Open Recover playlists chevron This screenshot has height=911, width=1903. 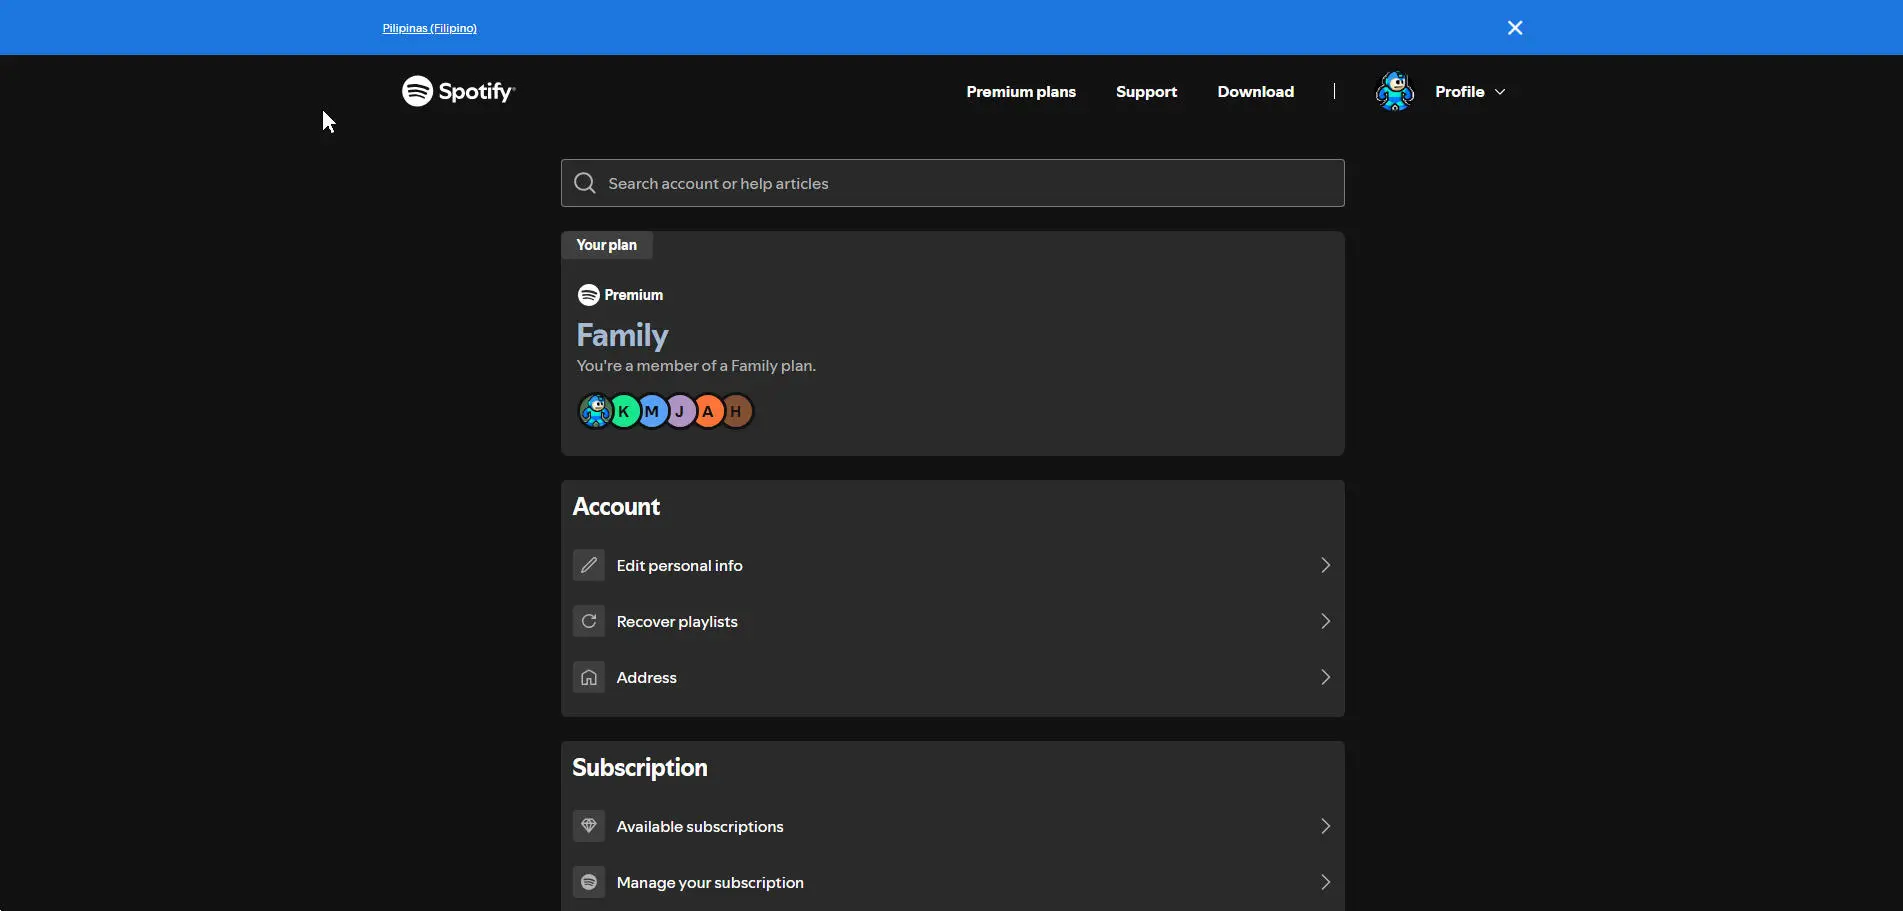[x=1325, y=621]
